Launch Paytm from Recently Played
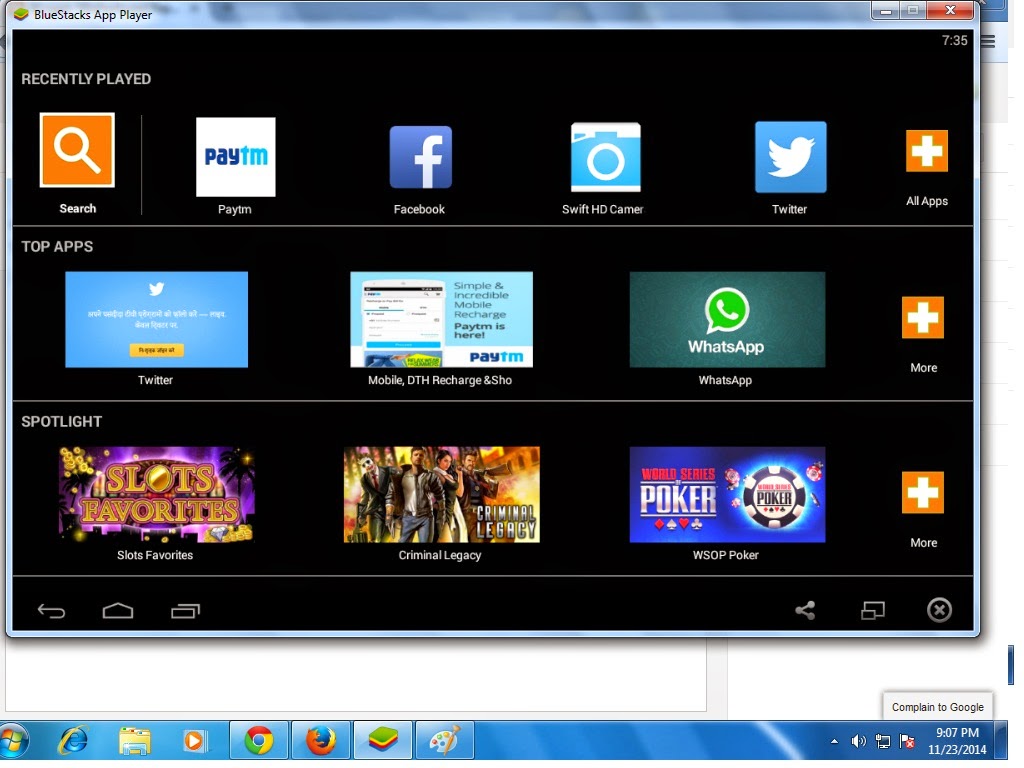 (236, 157)
